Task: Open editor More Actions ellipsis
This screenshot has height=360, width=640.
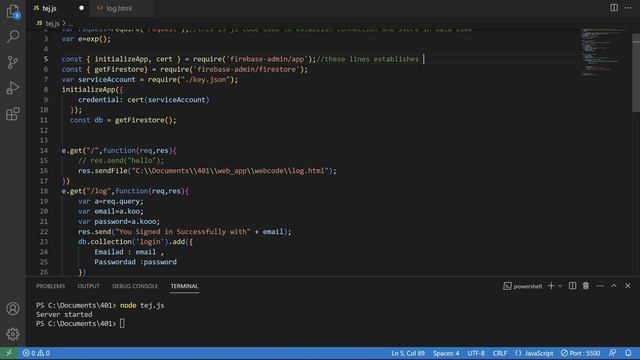Action: click(x=628, y=8)
